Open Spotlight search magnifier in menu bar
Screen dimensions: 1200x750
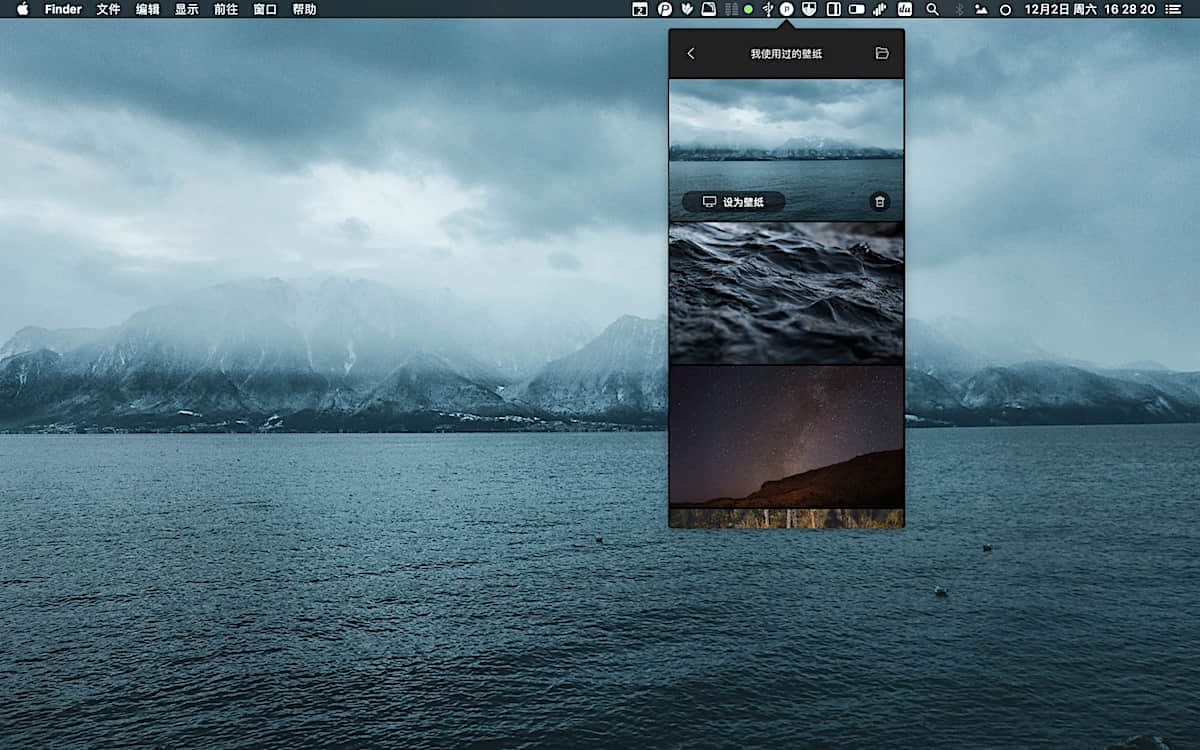(932, 9)
